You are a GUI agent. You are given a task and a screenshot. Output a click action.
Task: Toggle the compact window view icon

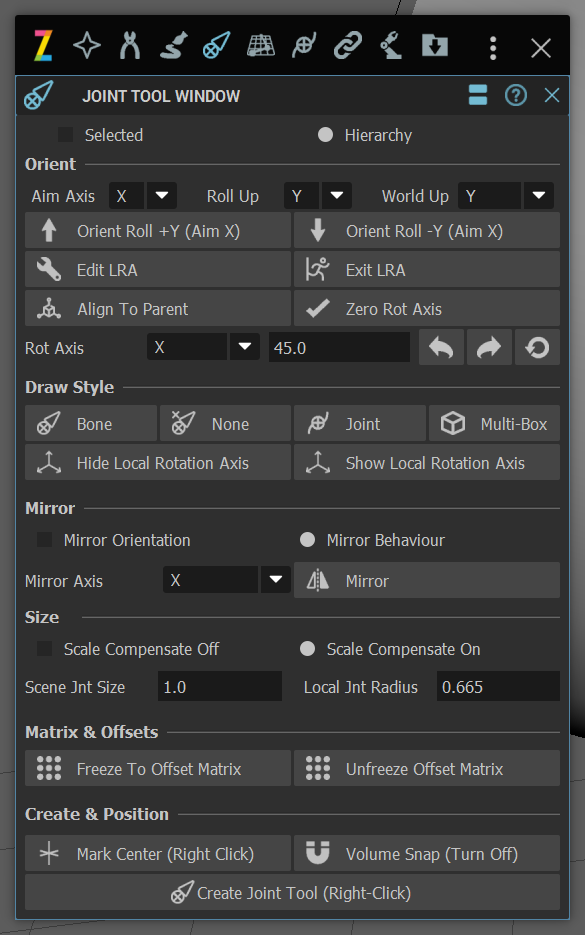[478, 95]
